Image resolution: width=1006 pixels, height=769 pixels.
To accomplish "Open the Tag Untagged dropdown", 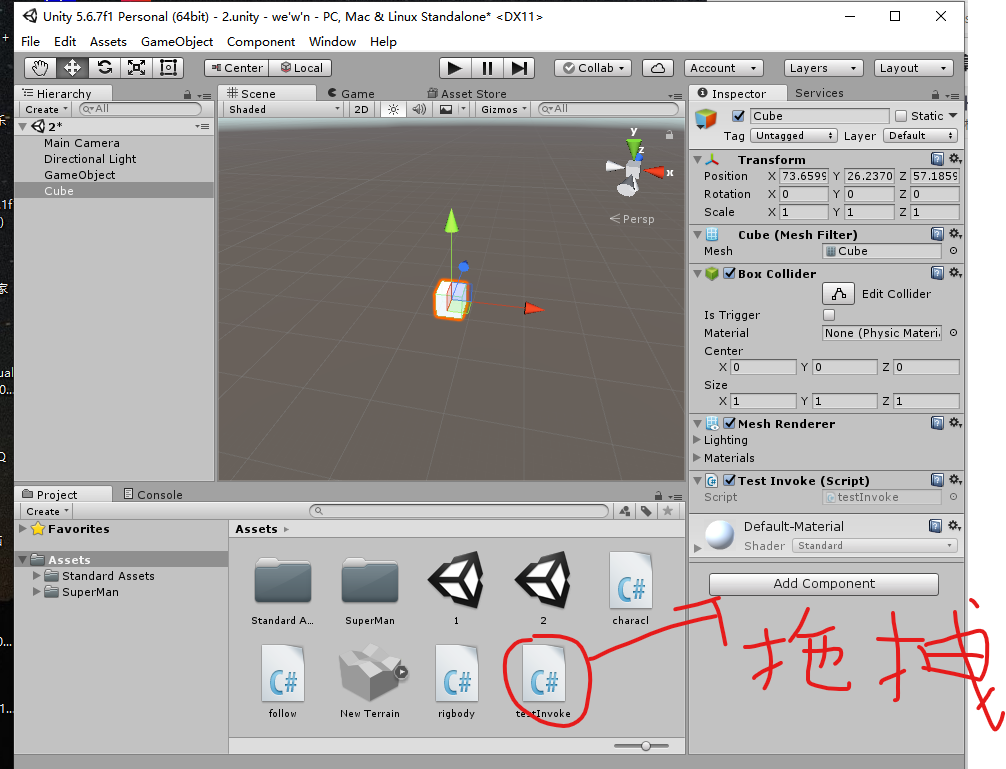I will (x=794, y=136).
